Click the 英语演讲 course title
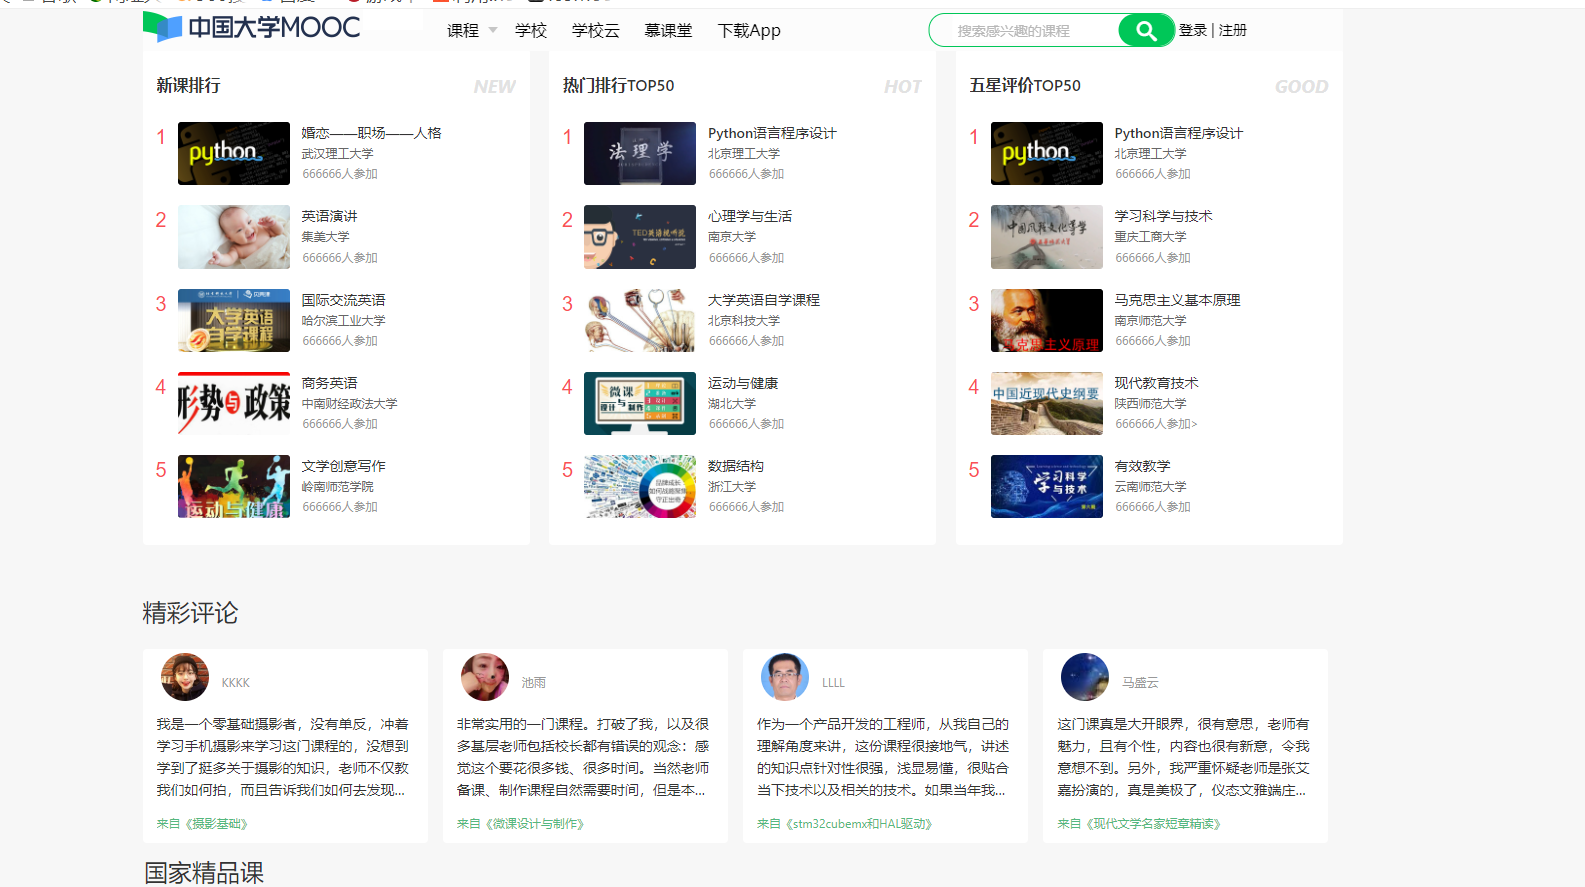Image resolution: width=1585 pixels, height=887 pixels. (x=330, y=216)
